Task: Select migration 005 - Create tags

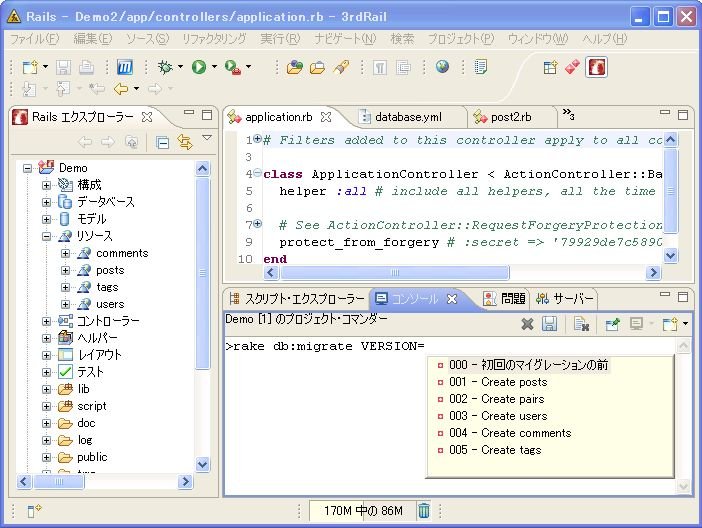Action: 495,450
